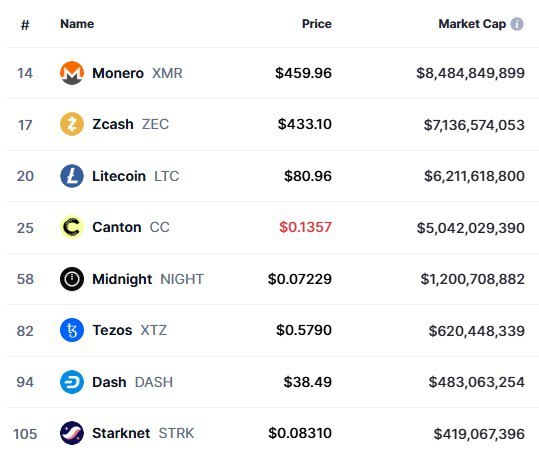Open the Market Cap info icon
The height and width of the screenshot is (454, 539).
pyautogui.click(x=517, y=24)
